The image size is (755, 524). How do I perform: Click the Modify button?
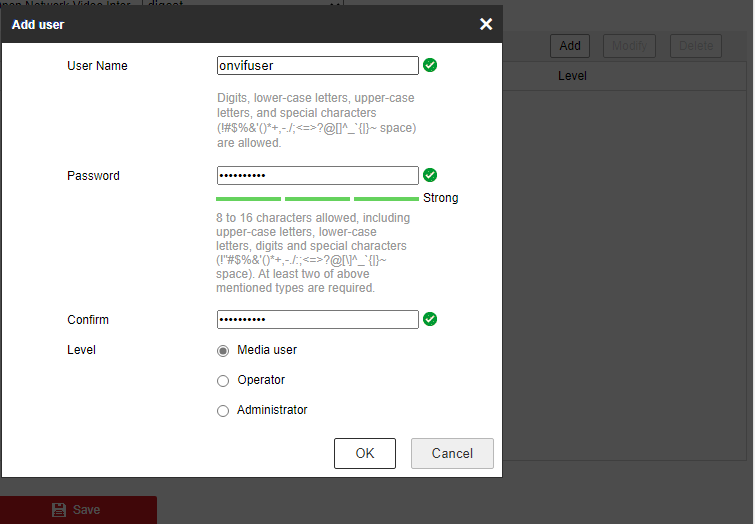[x=629, y=45]
